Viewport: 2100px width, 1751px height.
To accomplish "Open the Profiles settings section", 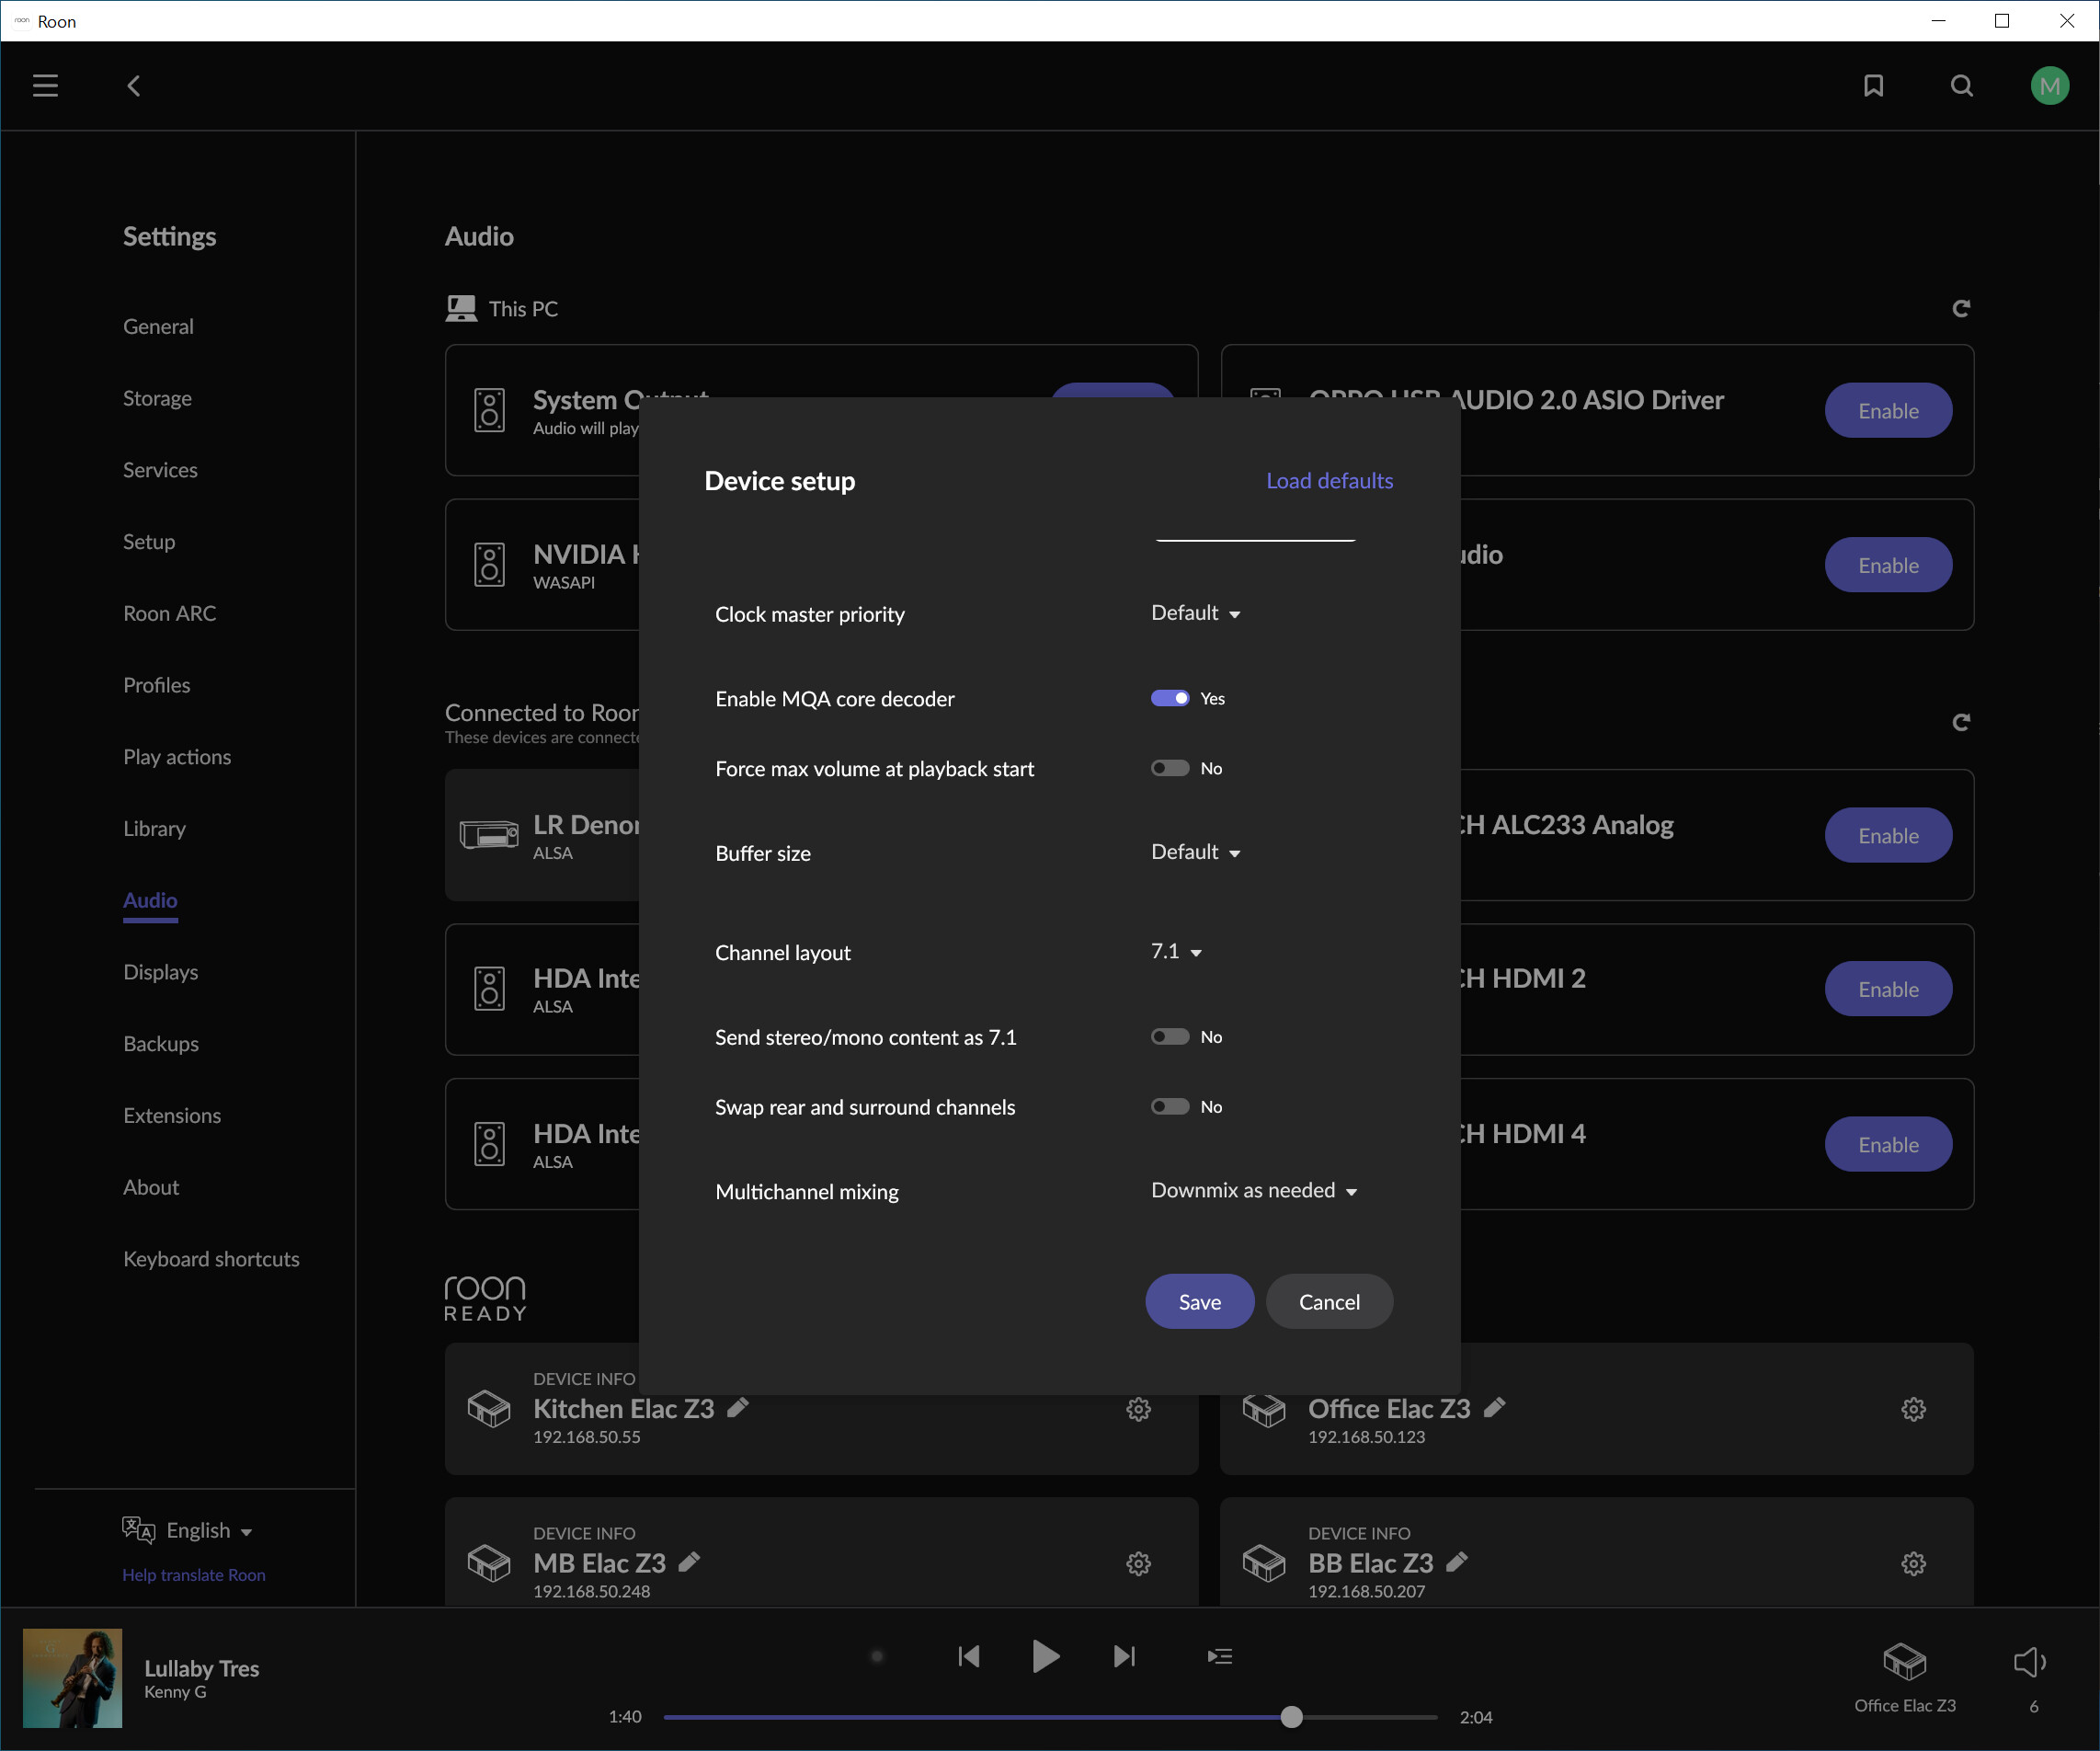I will (x=156, y=685).
